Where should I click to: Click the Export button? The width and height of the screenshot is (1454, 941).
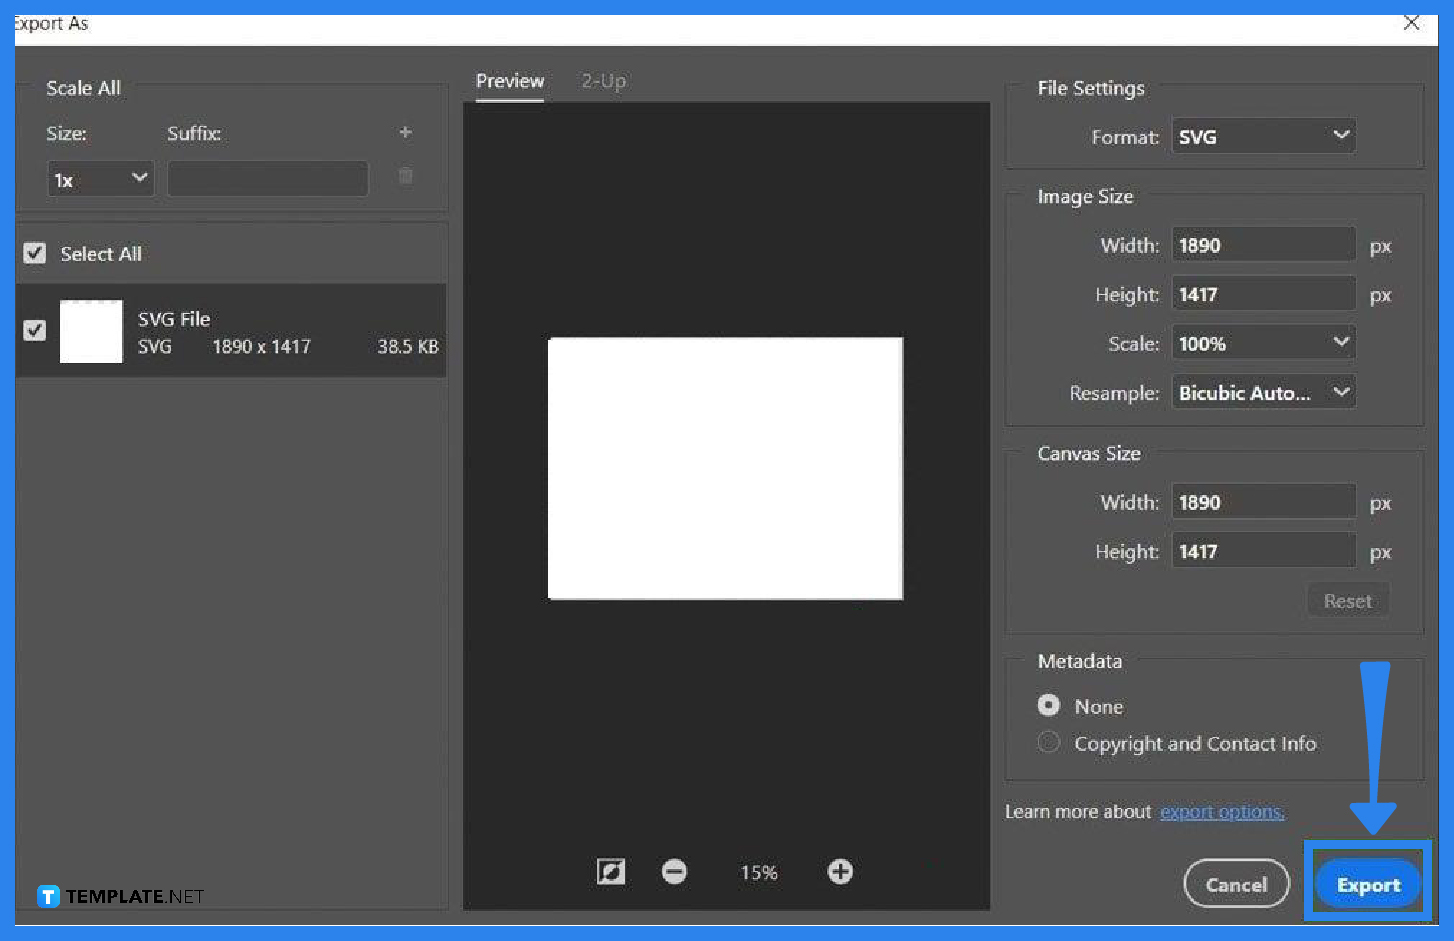(x=1367, y=884)
